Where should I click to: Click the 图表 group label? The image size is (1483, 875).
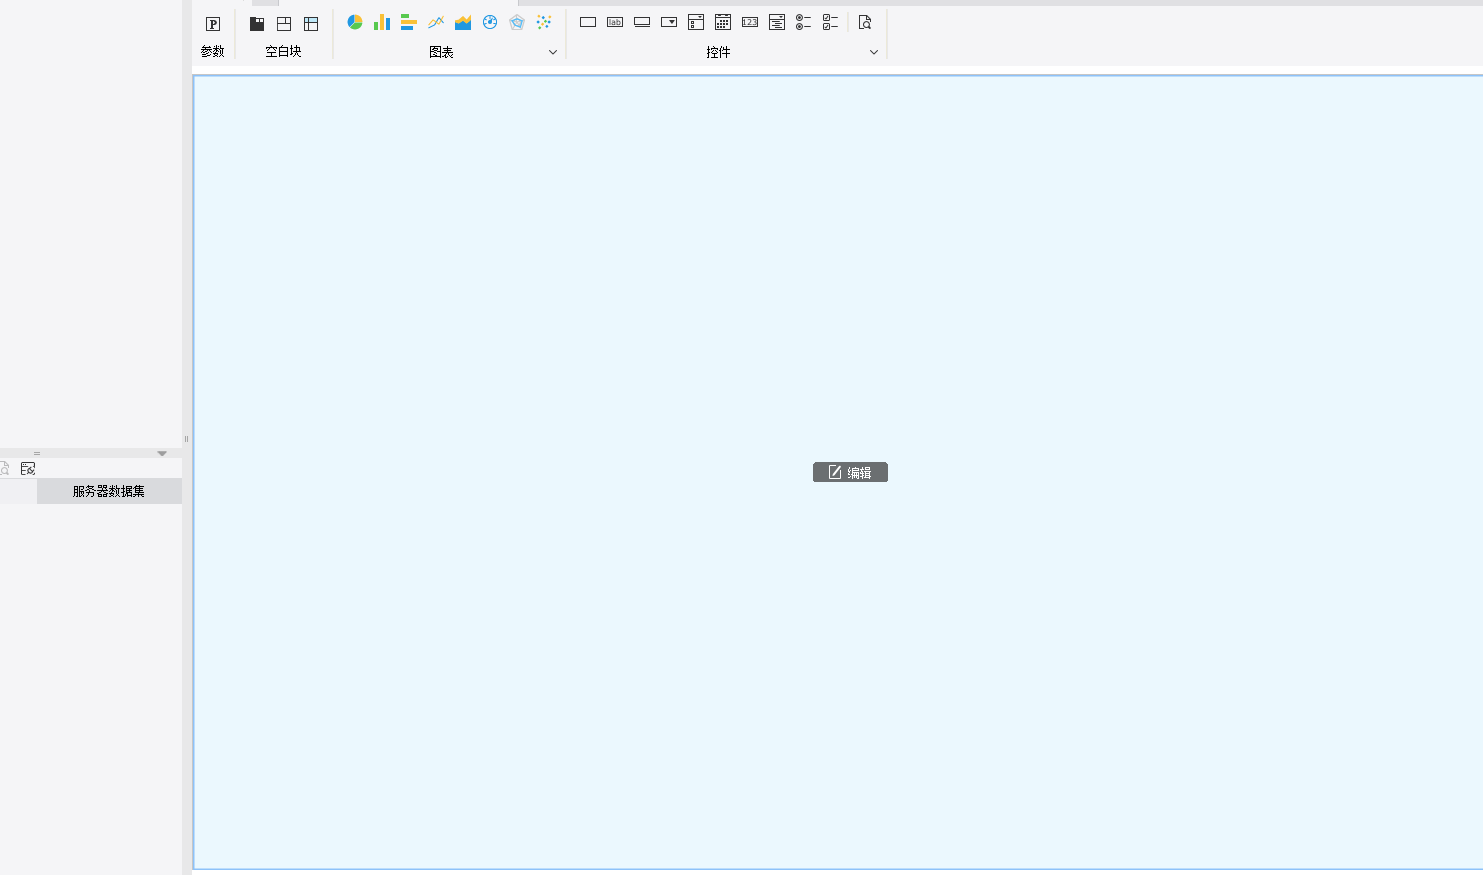click(x=441, y=52)
